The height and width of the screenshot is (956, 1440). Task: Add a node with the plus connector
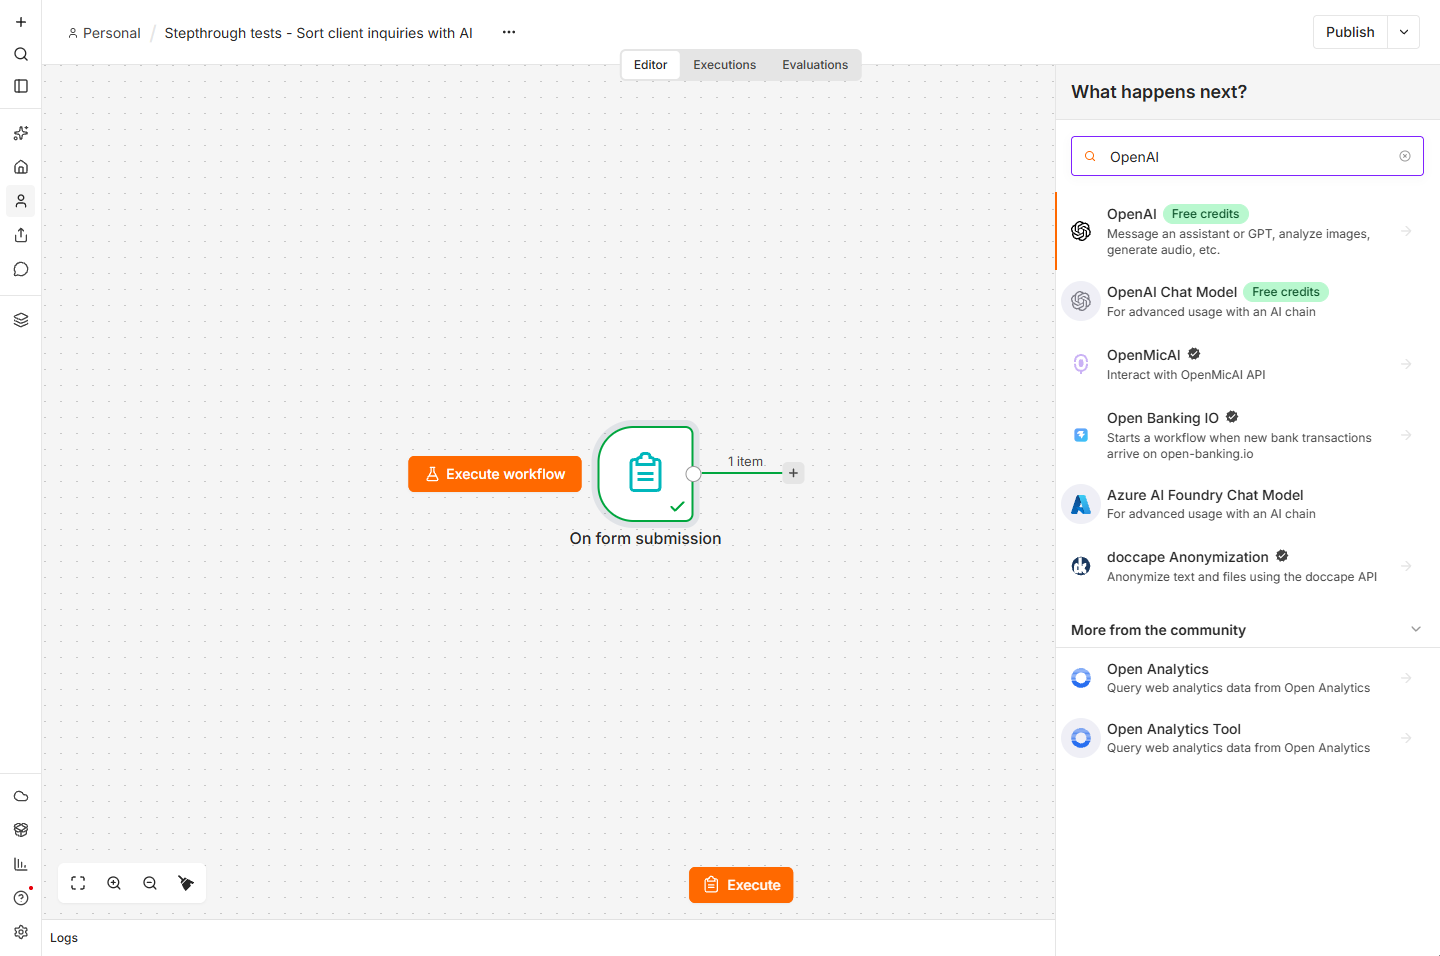tap(793, 473)
